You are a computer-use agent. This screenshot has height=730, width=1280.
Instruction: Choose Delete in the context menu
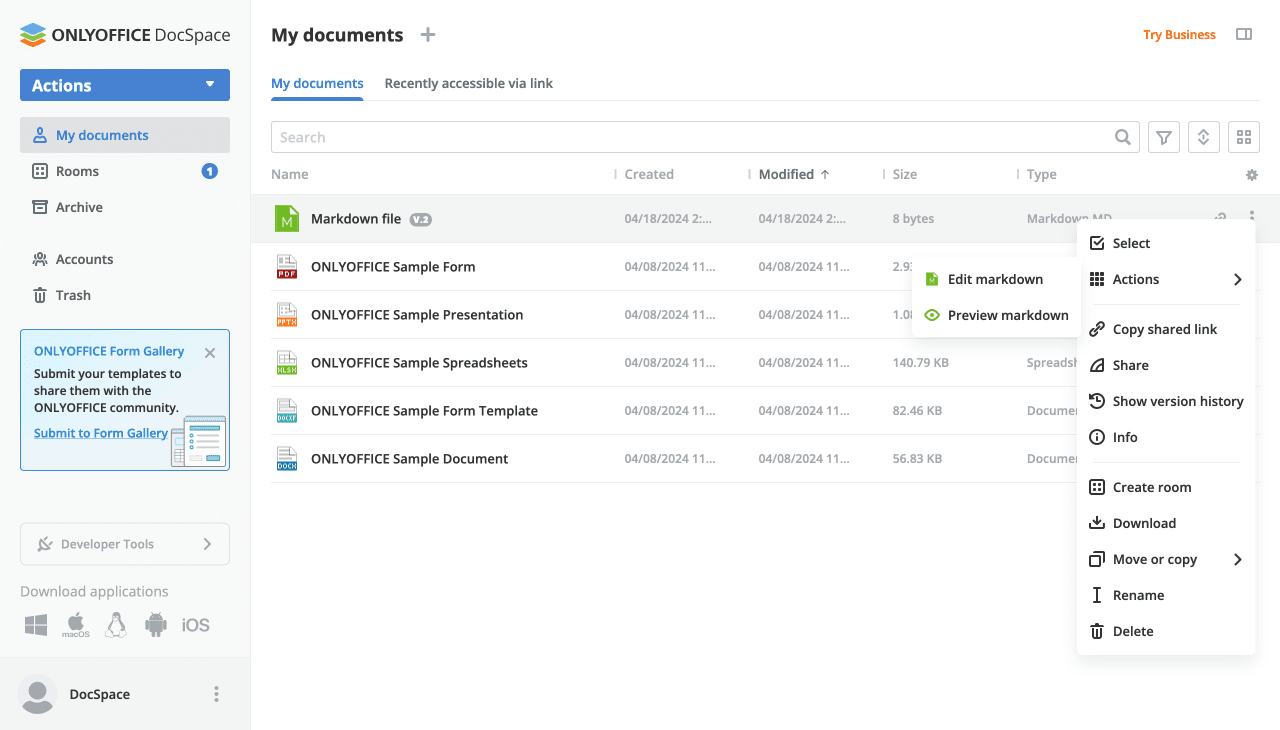pos(1166,631)
